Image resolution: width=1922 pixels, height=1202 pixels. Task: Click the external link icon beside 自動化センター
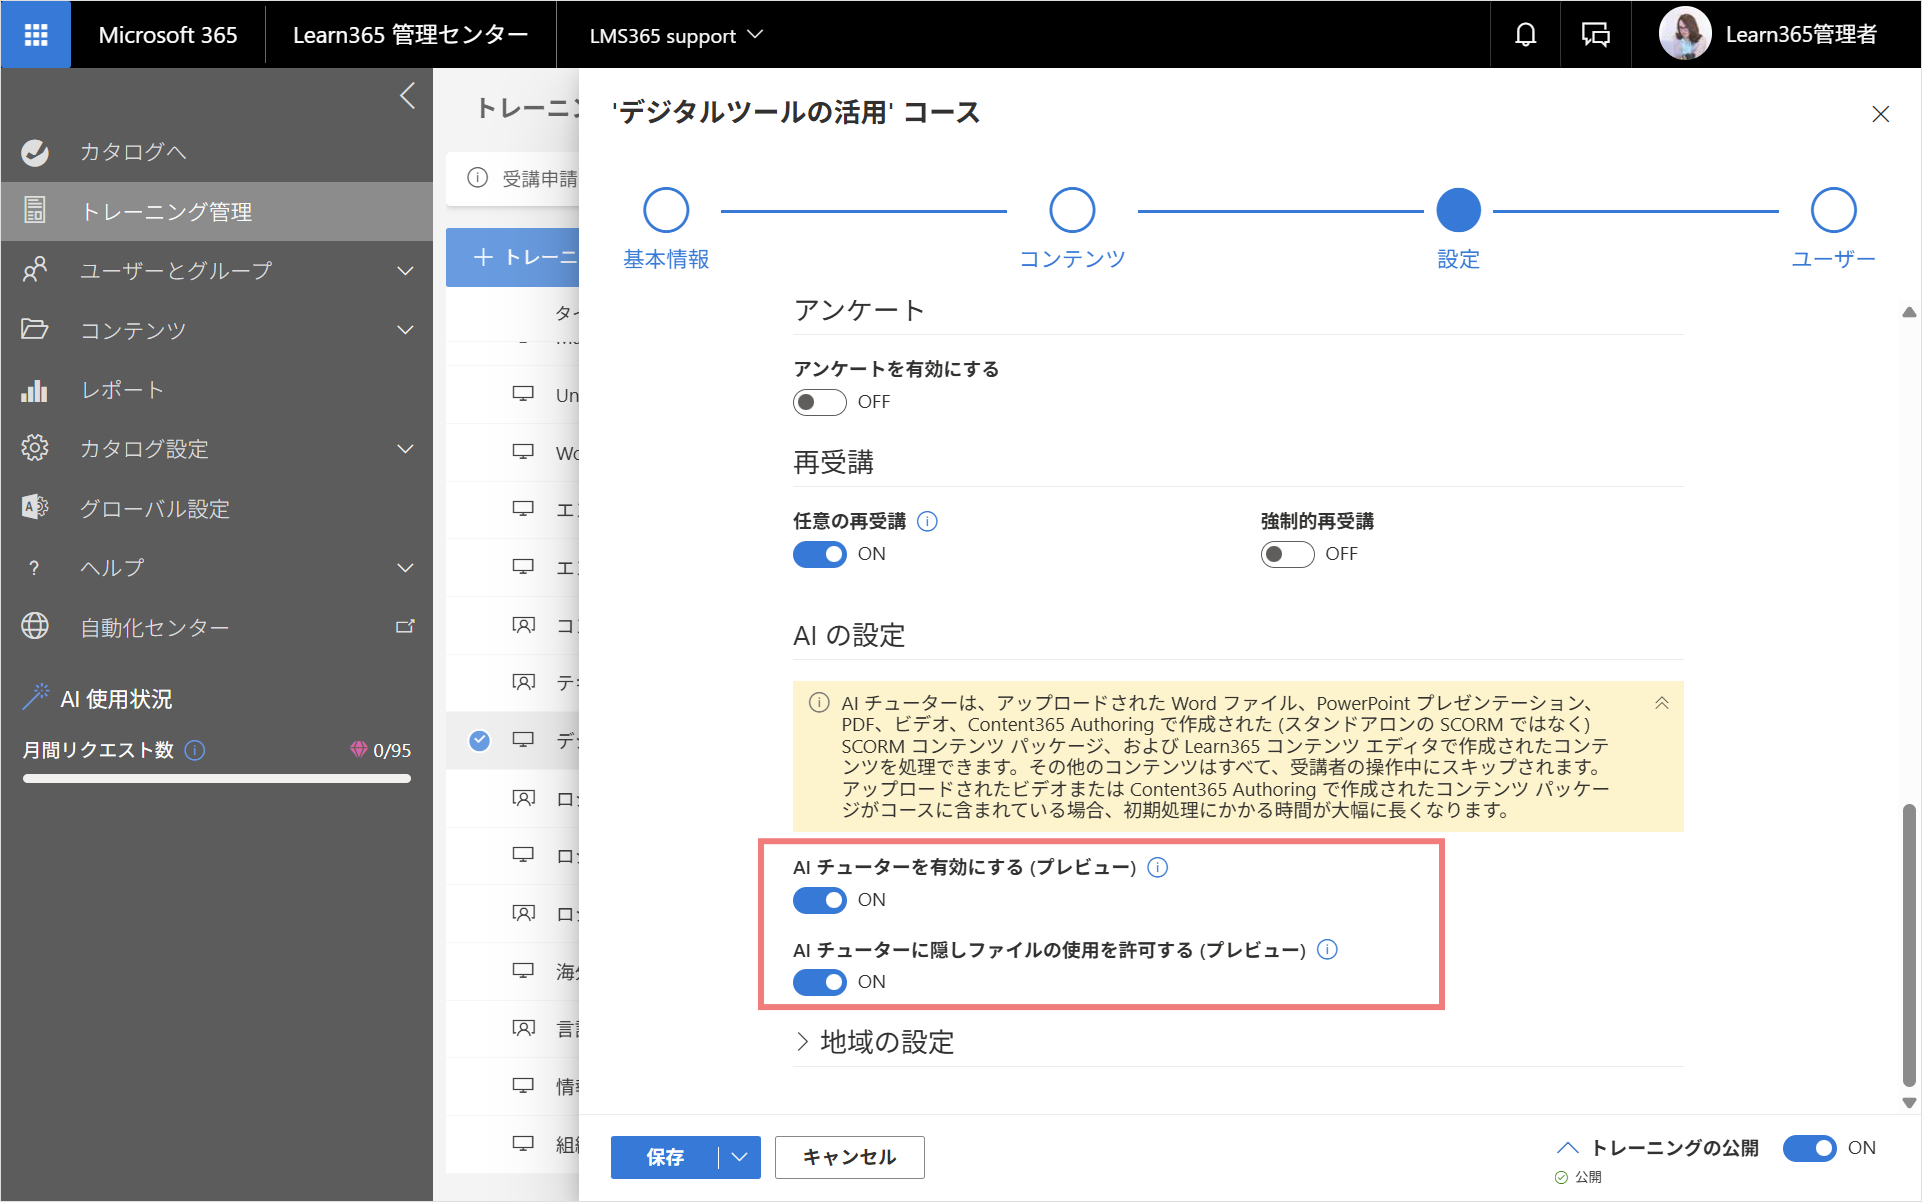405,626
